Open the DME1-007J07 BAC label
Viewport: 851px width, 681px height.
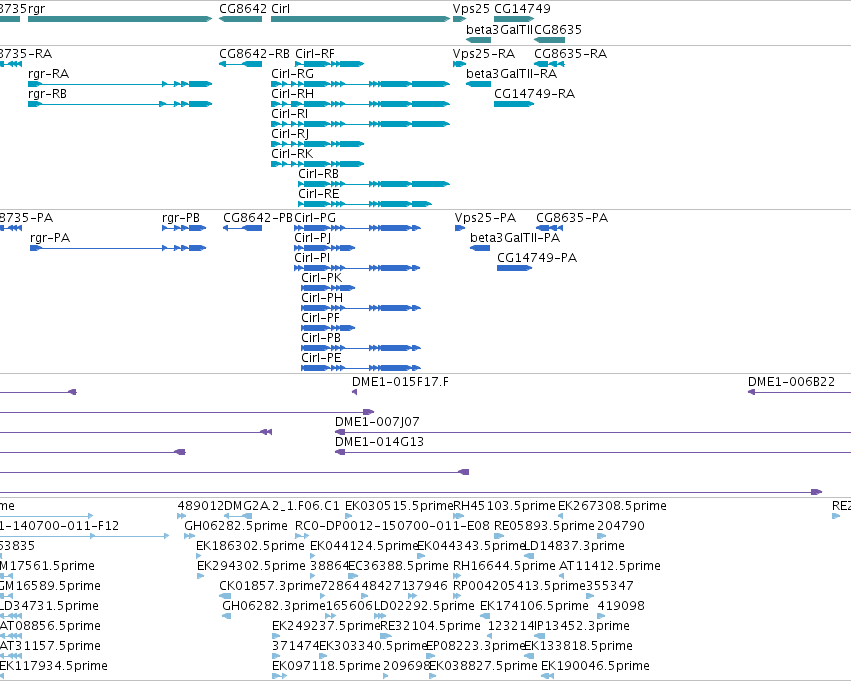pos(377,422)
